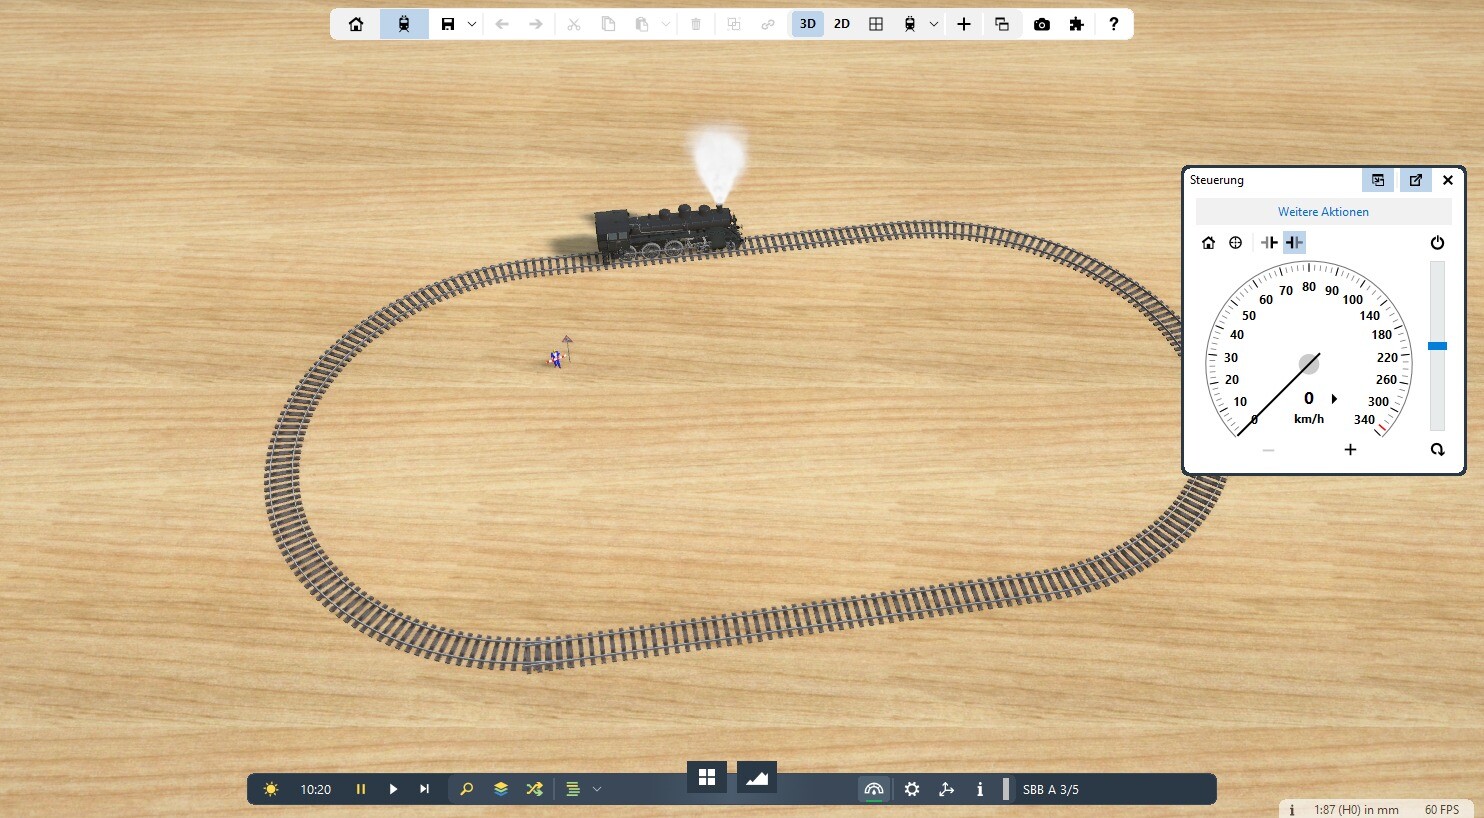Image resolution: width=1484 pixels, height=818 pixels.
Task: Click the SBB A 3/5 object name
Action: (x=1051, y=789)
